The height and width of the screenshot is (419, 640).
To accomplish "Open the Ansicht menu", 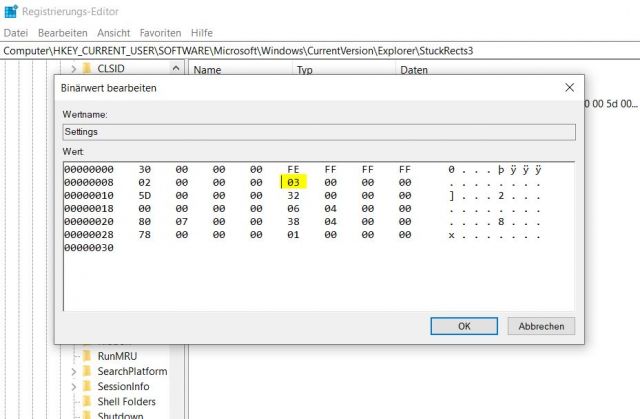I will [x=113, y=33].
